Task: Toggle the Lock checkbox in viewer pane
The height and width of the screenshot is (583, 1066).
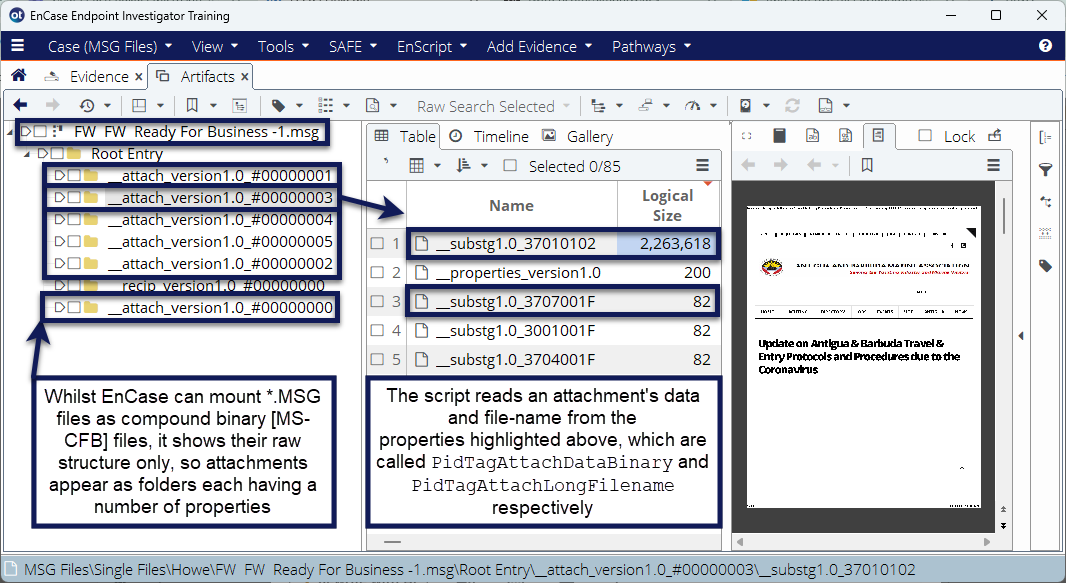Action: coord(925,136)
